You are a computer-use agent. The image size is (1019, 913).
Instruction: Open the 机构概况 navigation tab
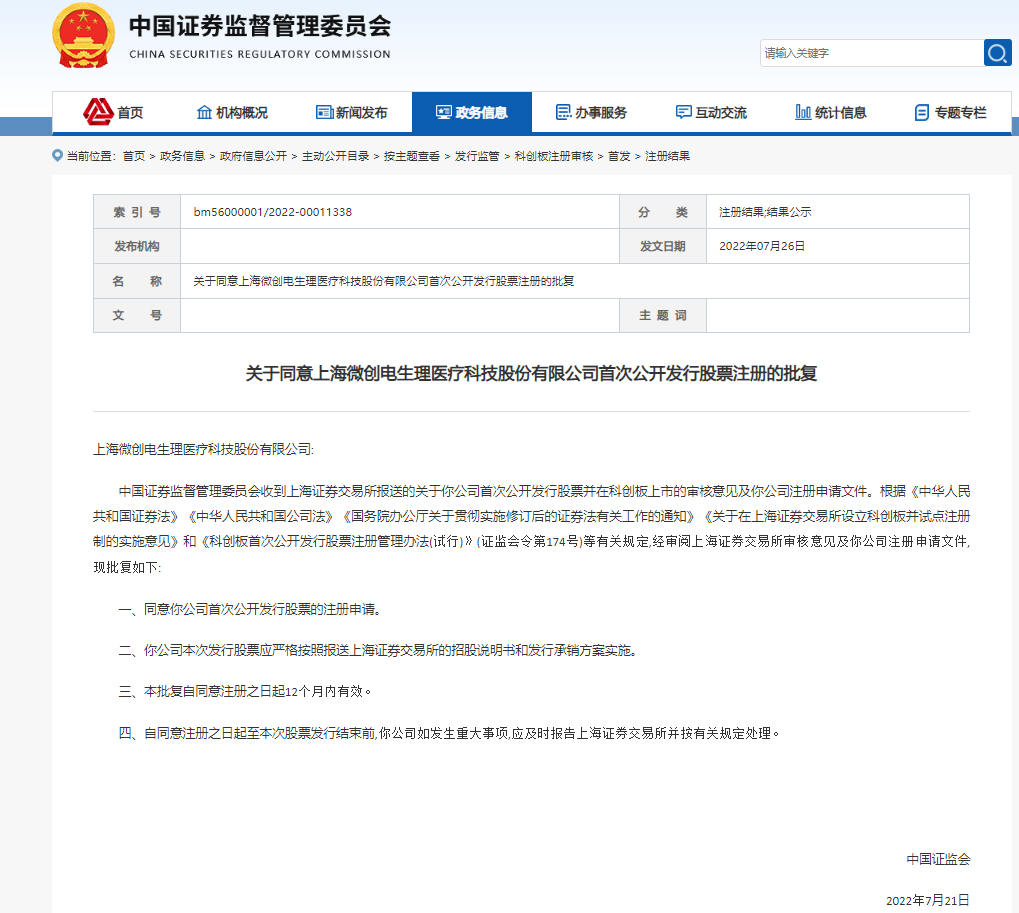coord(232,112)
